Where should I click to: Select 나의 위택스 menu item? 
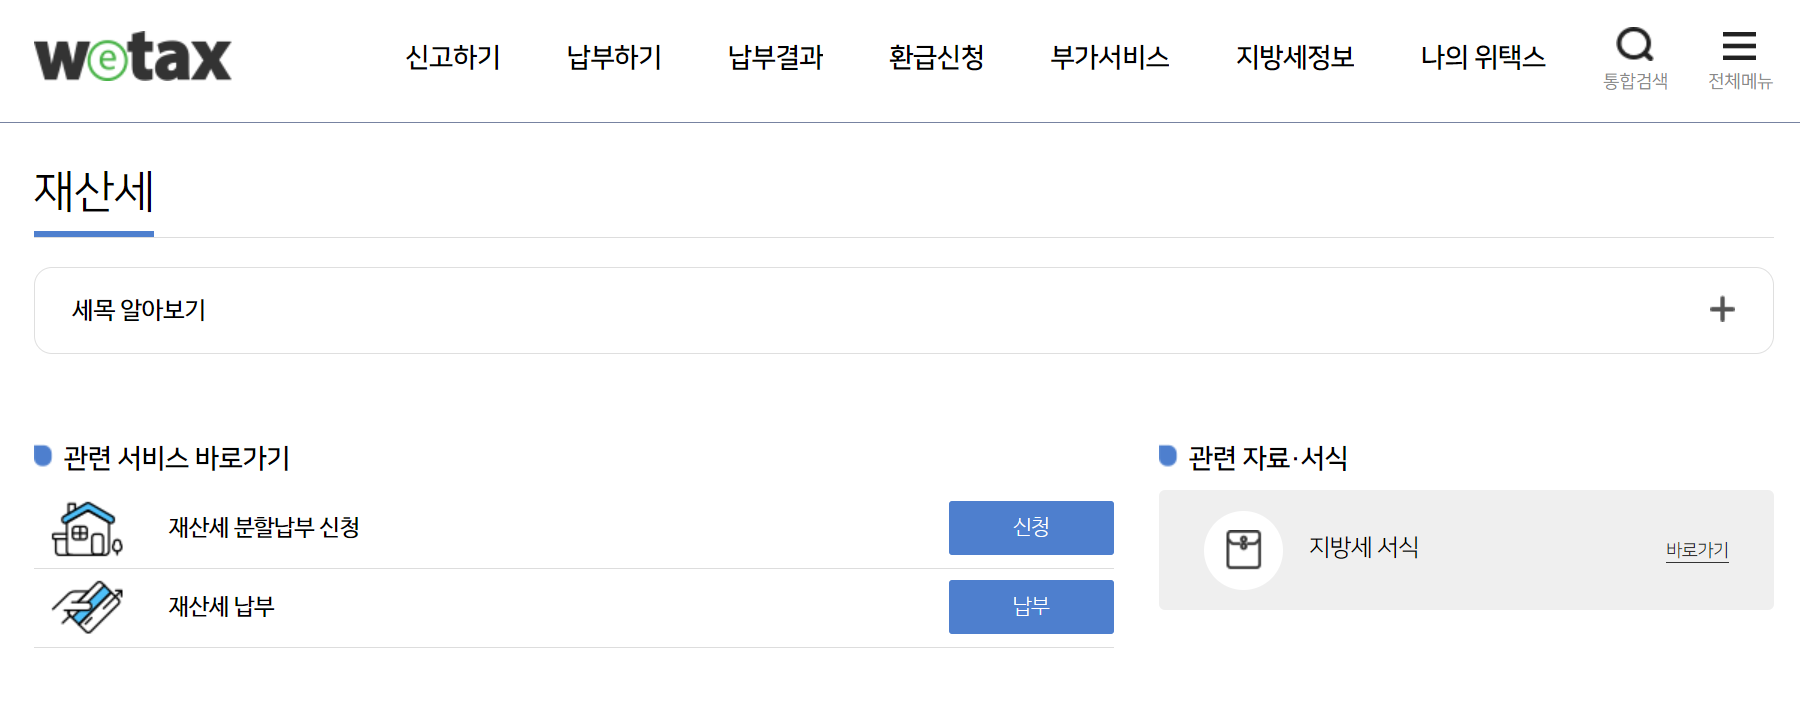[x=1482, y=58]
